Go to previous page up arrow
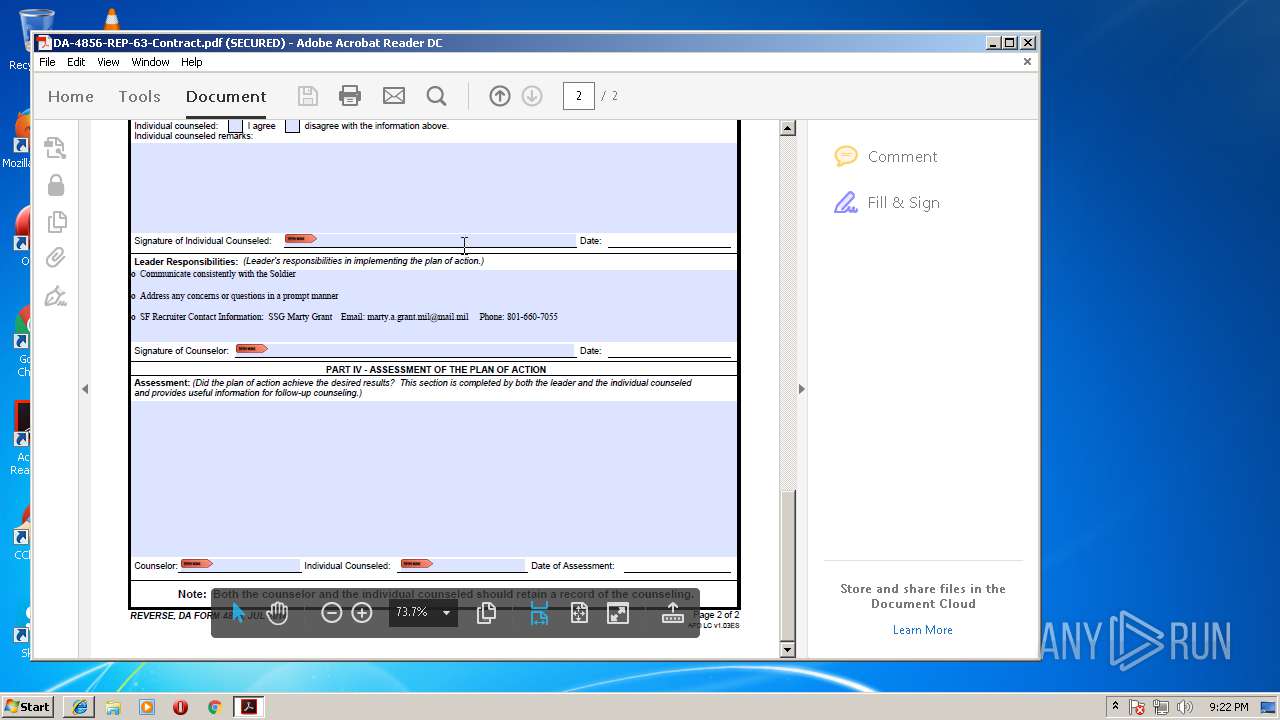1280x720 pixels. [x=500, y=96]
